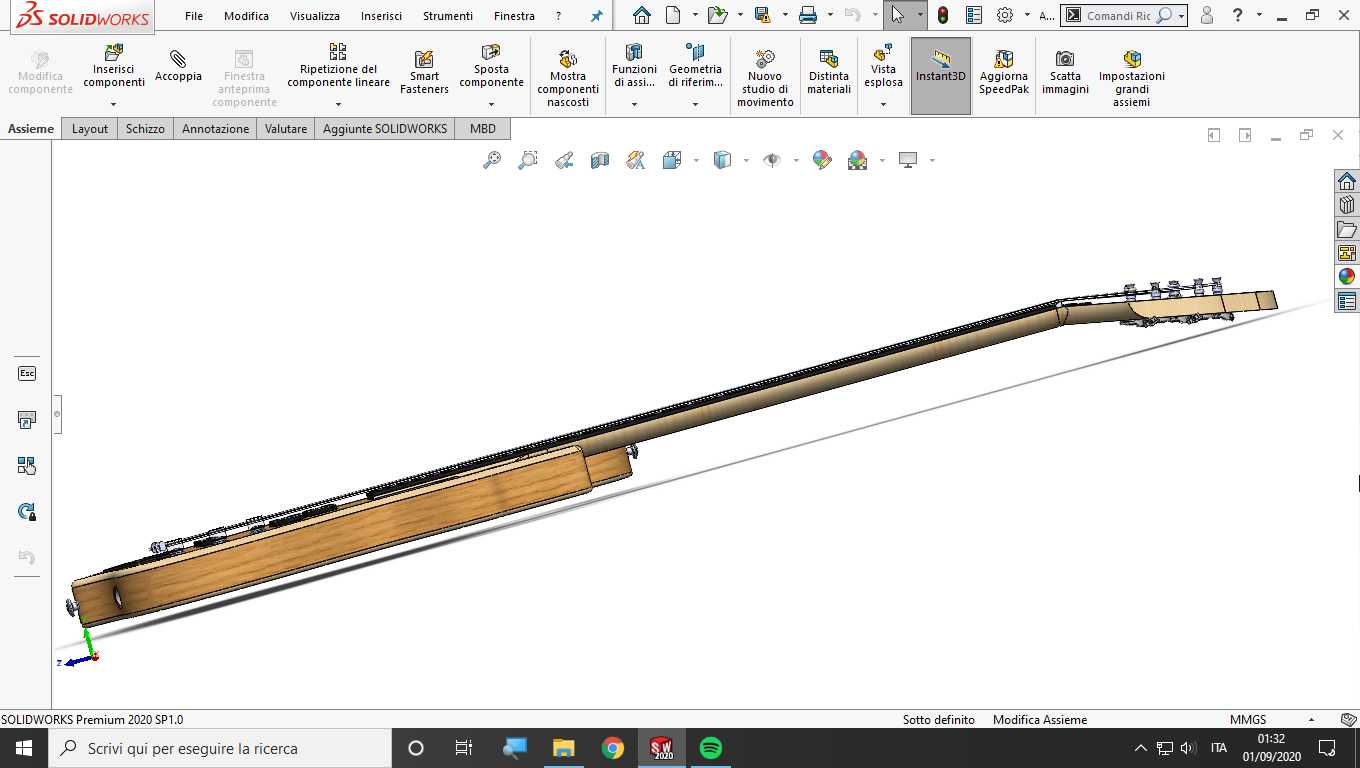
Task: Toggle the Select cursor tool
Action: click(x=897, y=15)
